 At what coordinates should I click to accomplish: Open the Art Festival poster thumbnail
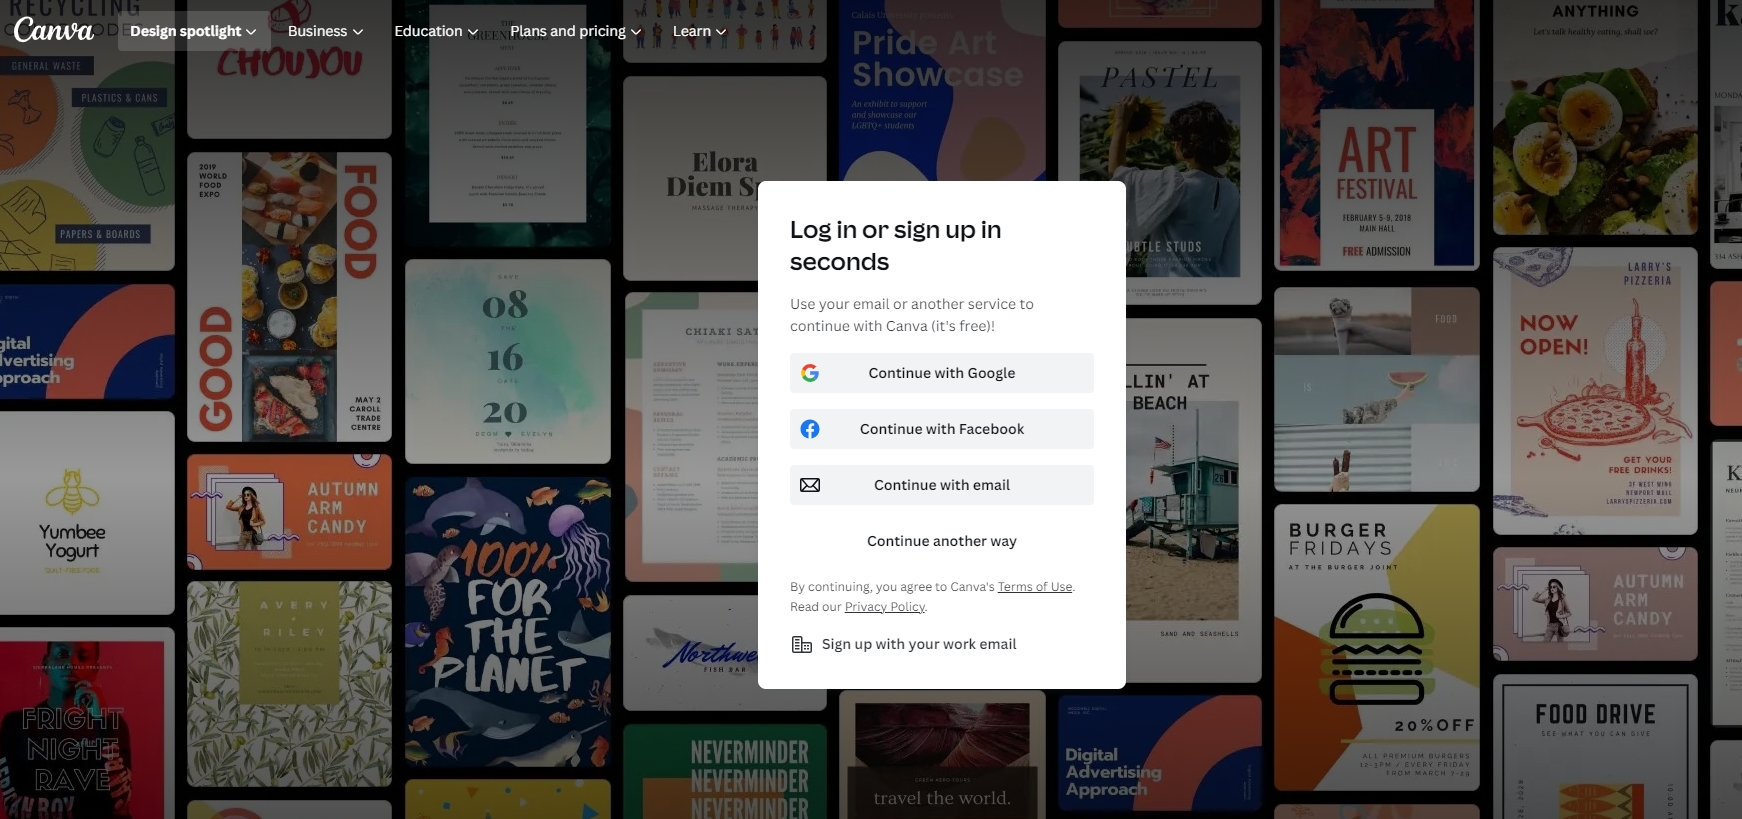coord(1377,135)
